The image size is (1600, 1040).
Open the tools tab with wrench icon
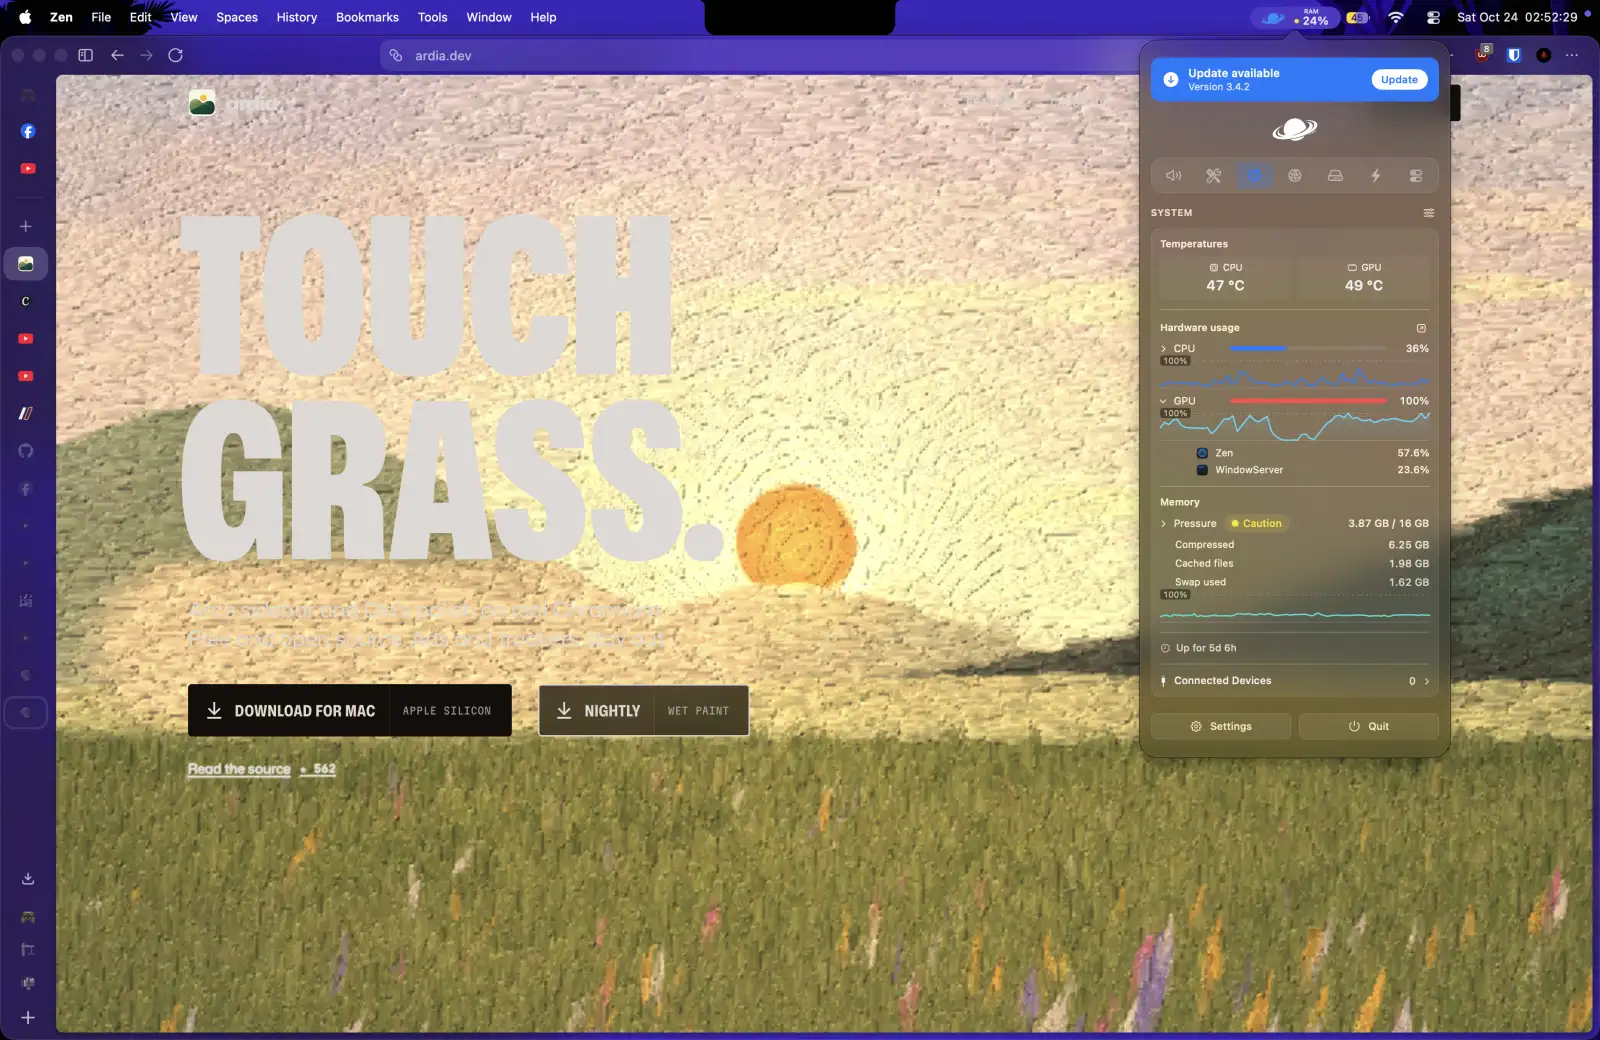[1213, 176]
